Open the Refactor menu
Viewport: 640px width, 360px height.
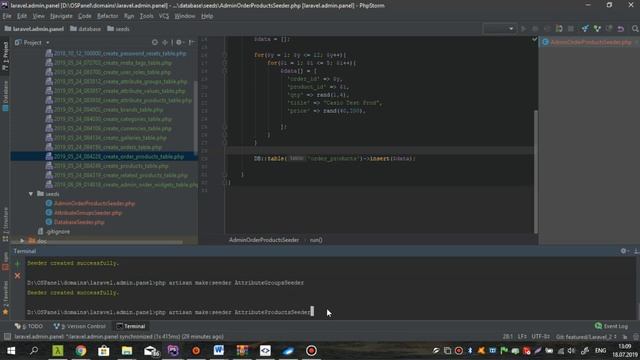pos(107,16)
